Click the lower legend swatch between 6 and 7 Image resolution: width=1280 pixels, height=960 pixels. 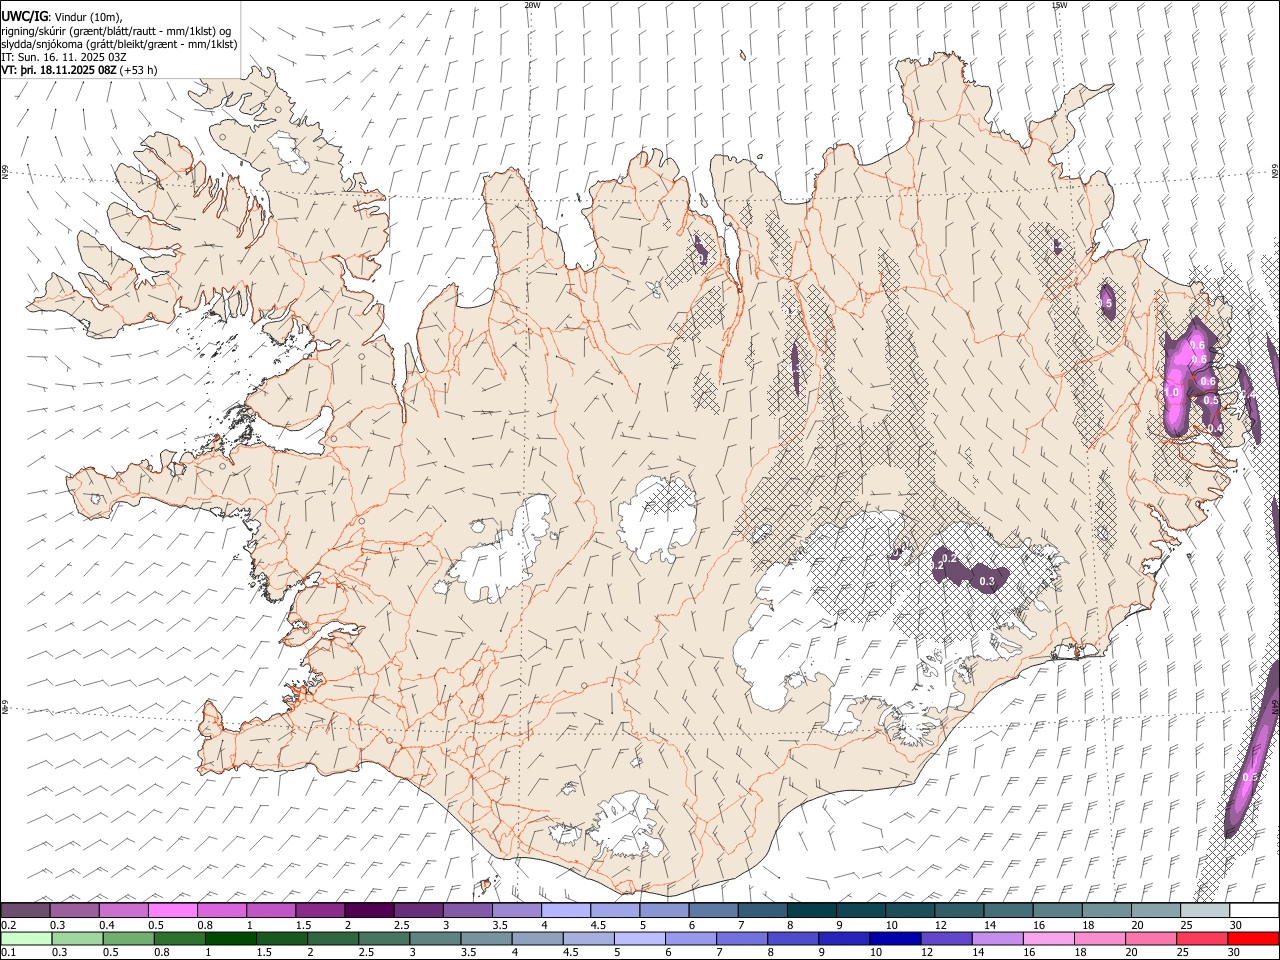pyautogui.click(x=690, y=938)
